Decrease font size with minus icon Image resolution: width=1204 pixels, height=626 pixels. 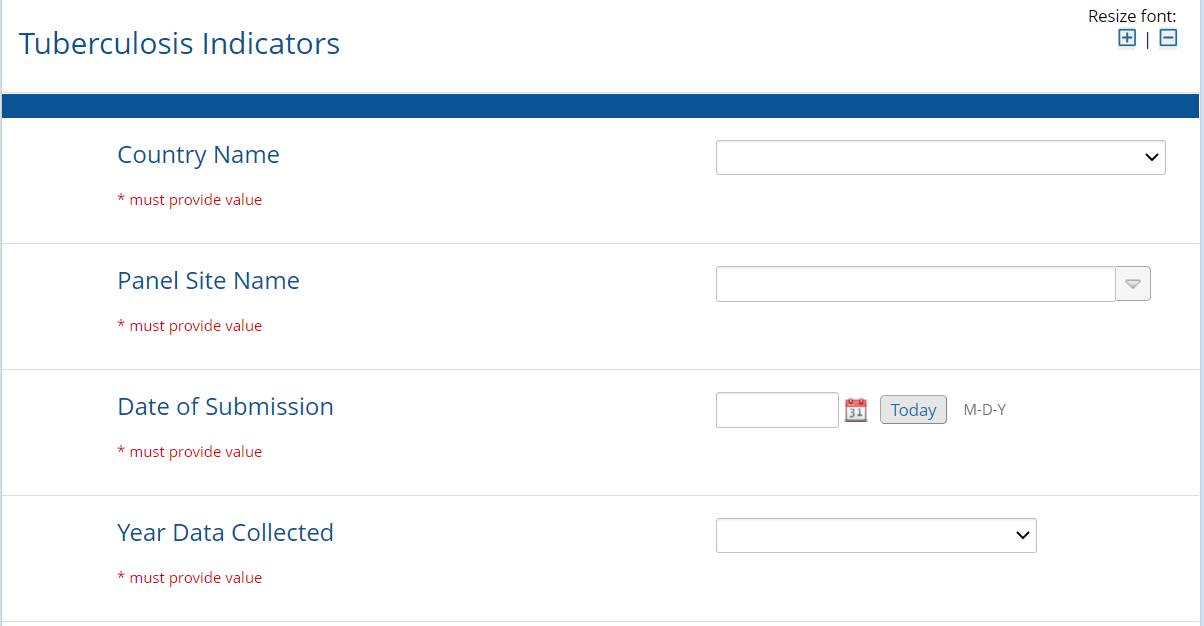[x=1167, y=38]
